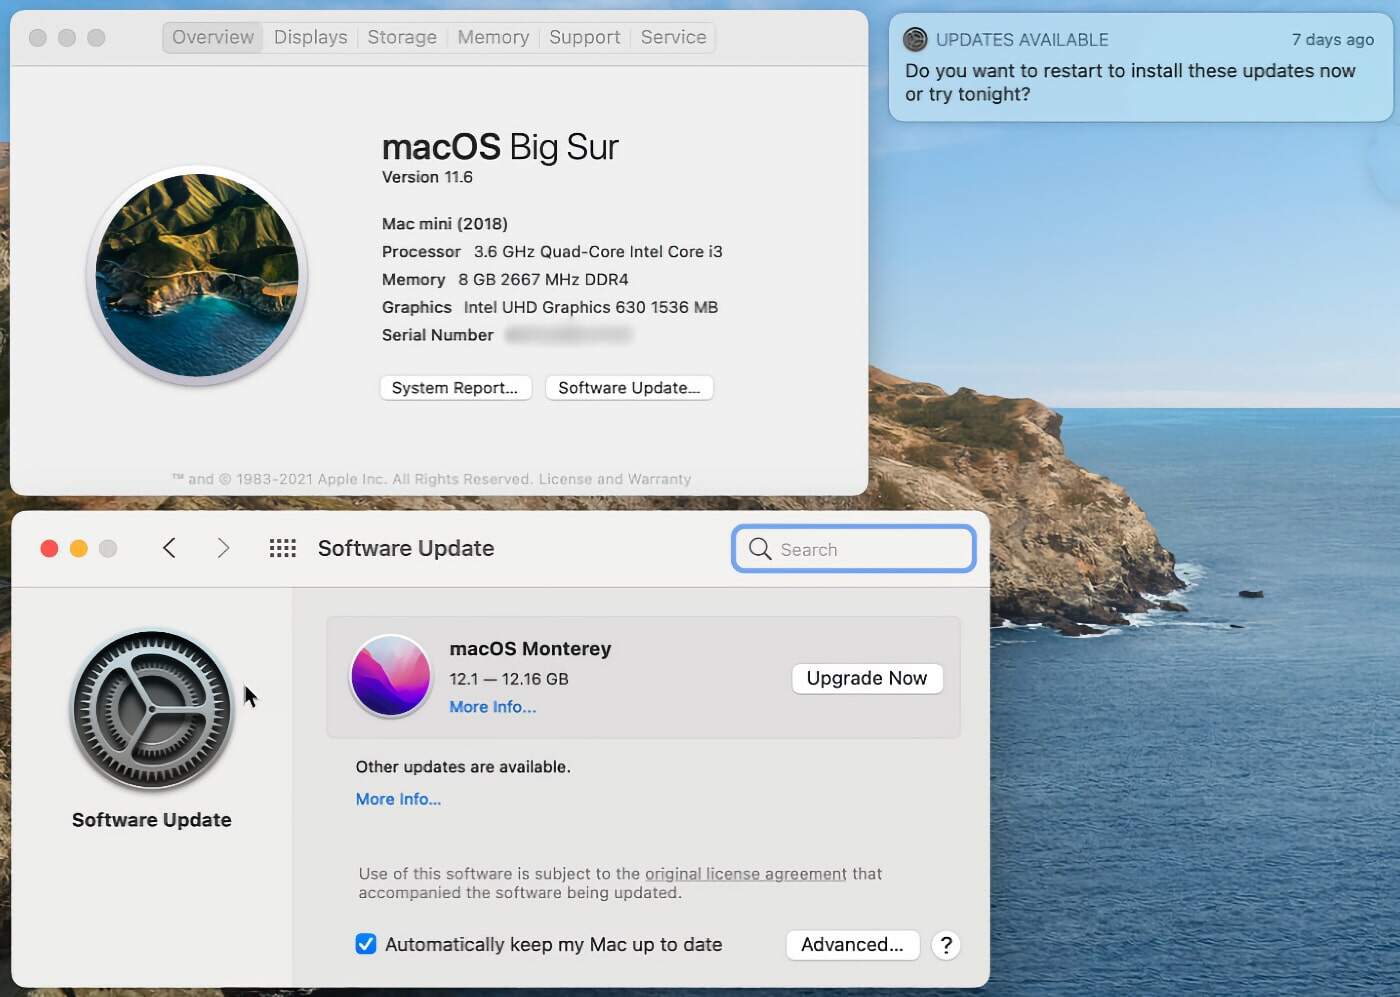Open More Info link for other updates
1400x997 pixels.
click(398, 799)
